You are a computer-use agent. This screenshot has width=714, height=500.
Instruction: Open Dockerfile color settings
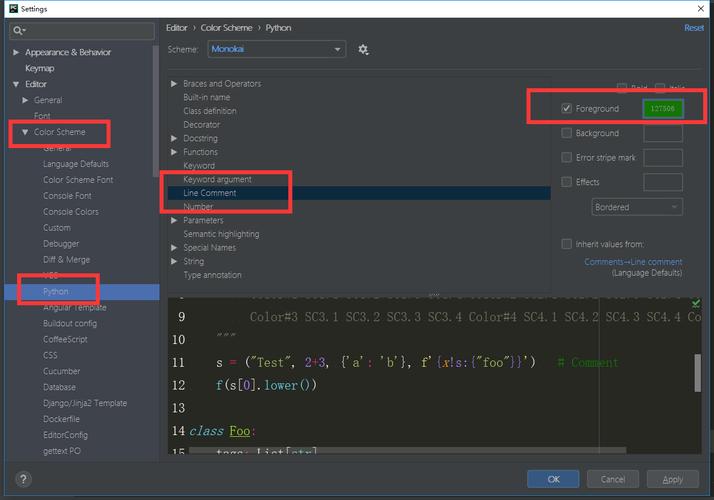tap(61, 419)
